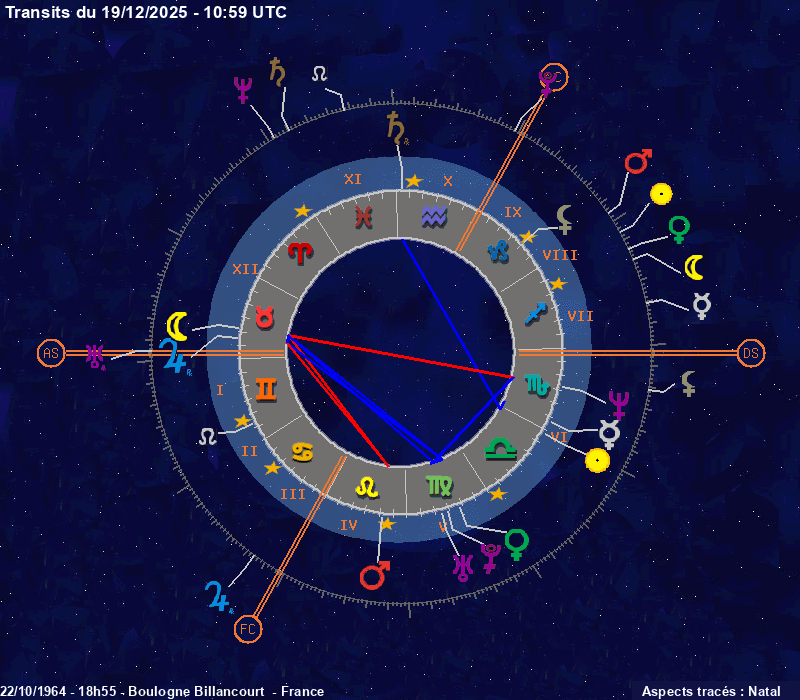The height and width of the screenshot is (700, 800).
Task: Click the "Transits du 19/12/2025" title
Action: coord(146,12)
